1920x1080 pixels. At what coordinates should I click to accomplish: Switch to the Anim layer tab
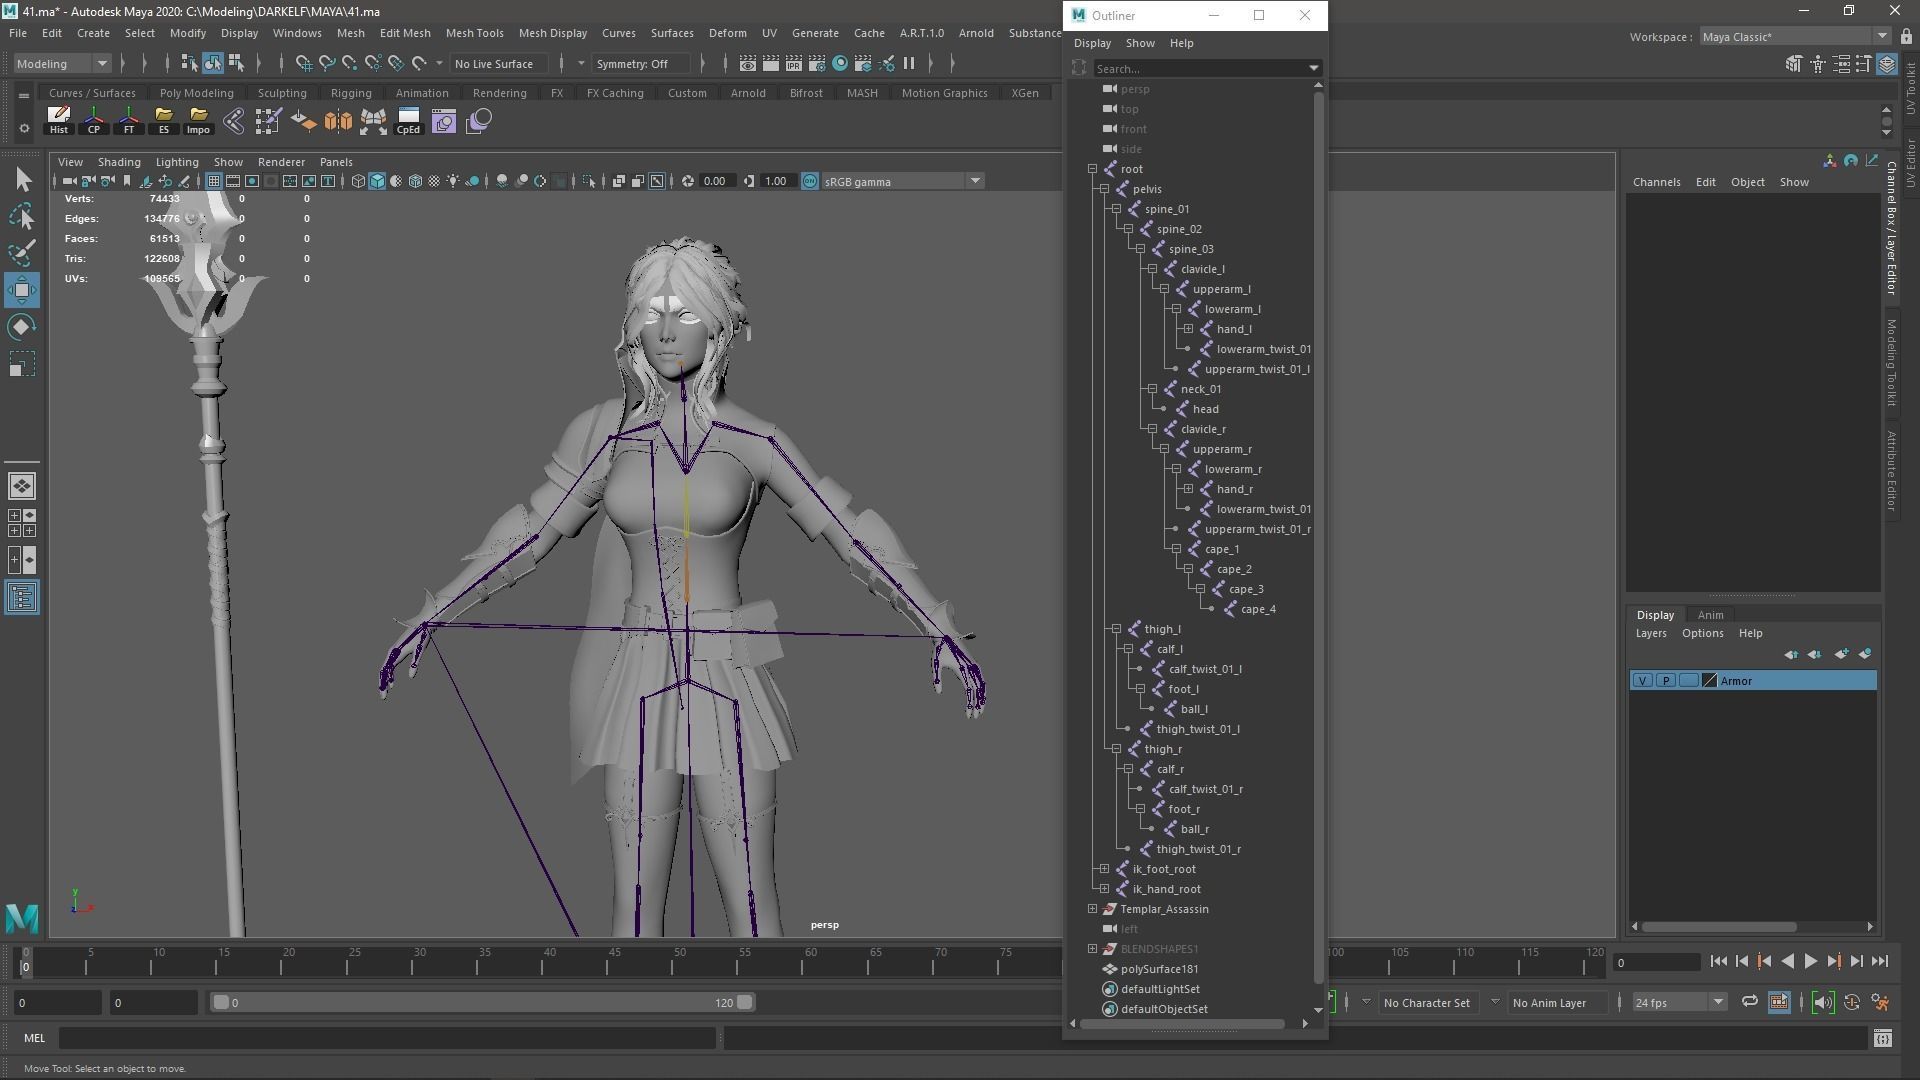click(x=1710, y=615)
